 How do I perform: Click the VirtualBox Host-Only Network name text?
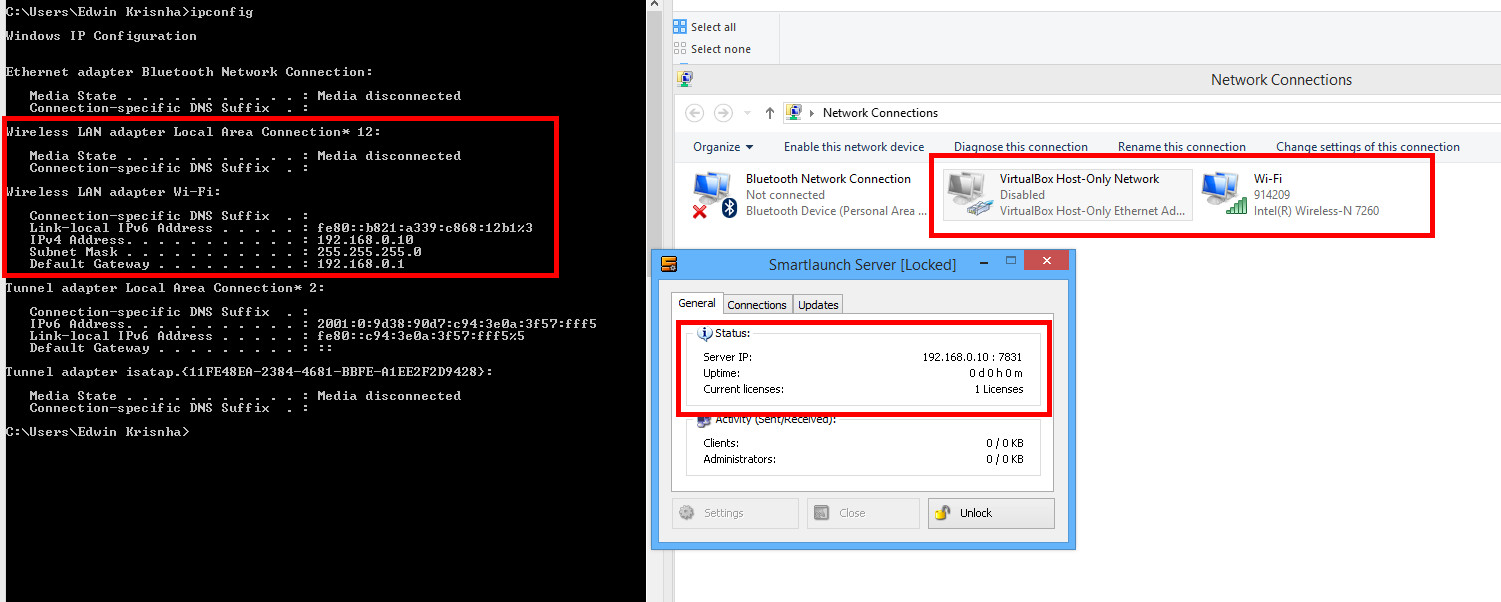pos(1079,179)
